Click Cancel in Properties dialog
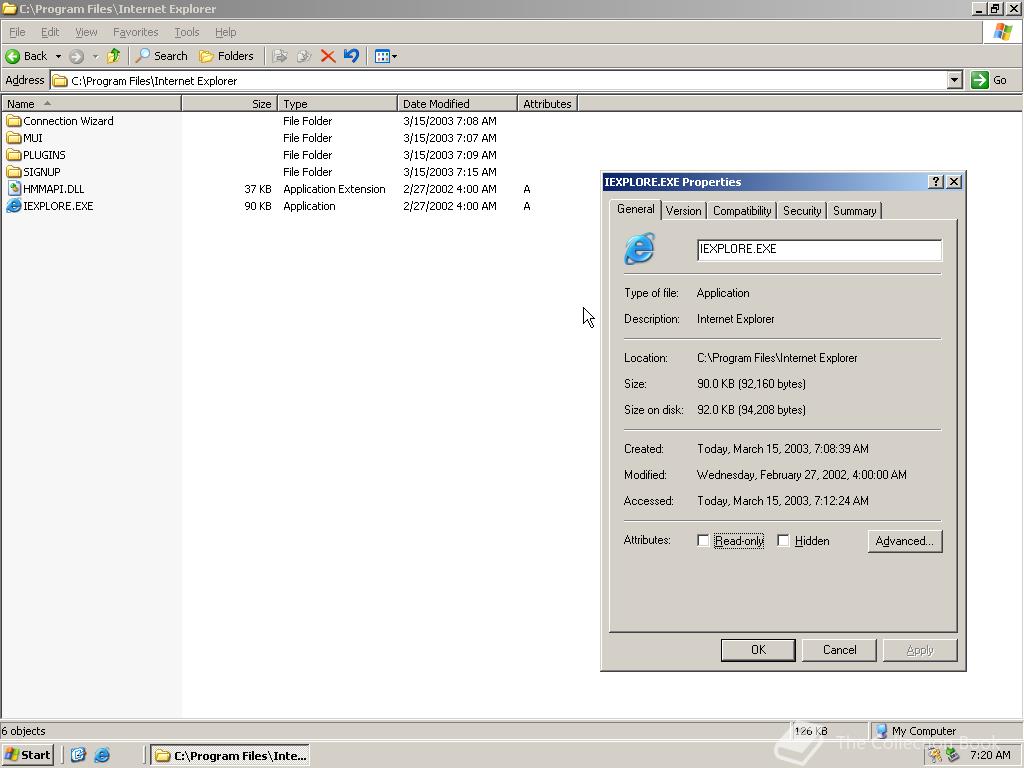This screenshot has height=768, width=1024. pyautogui.click(x=839, y=650)
